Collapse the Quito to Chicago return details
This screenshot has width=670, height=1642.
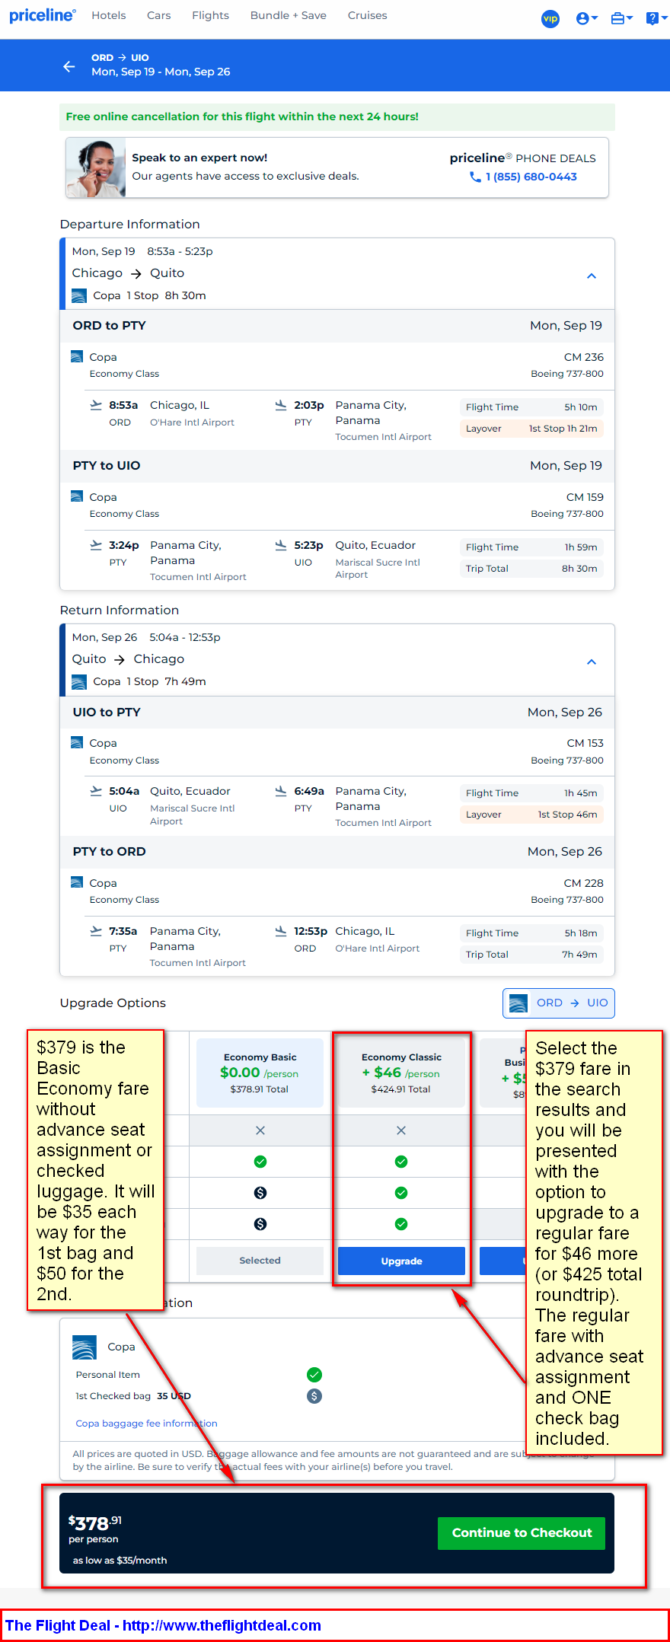(591, 662)
